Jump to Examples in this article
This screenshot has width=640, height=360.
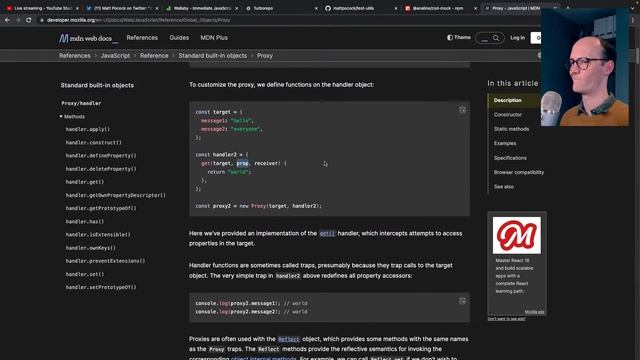(x=505, y=143)
